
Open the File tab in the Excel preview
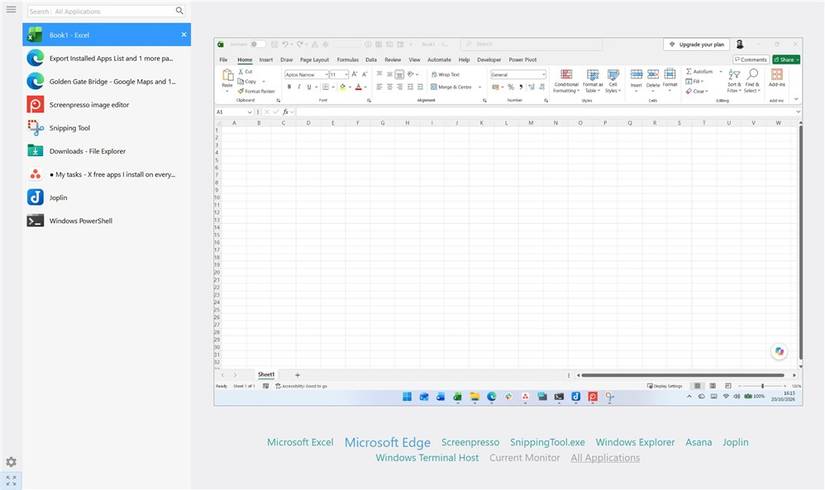(224, 59)
